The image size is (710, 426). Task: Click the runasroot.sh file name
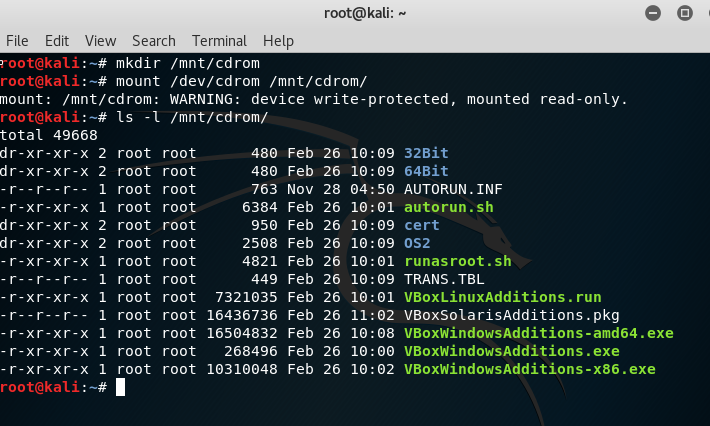[458, 261]
